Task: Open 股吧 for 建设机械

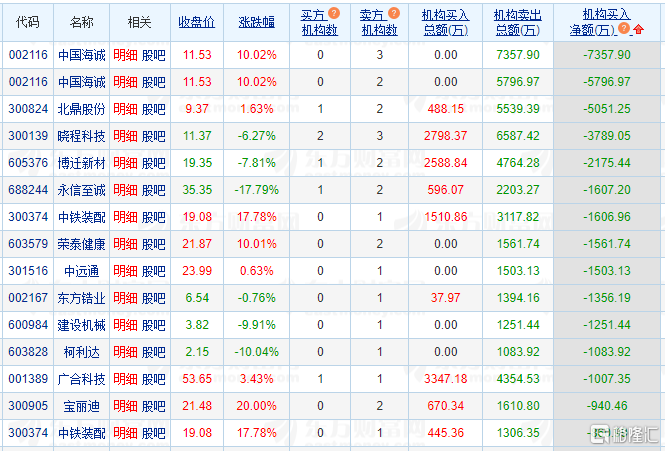Action: [153, 325]
